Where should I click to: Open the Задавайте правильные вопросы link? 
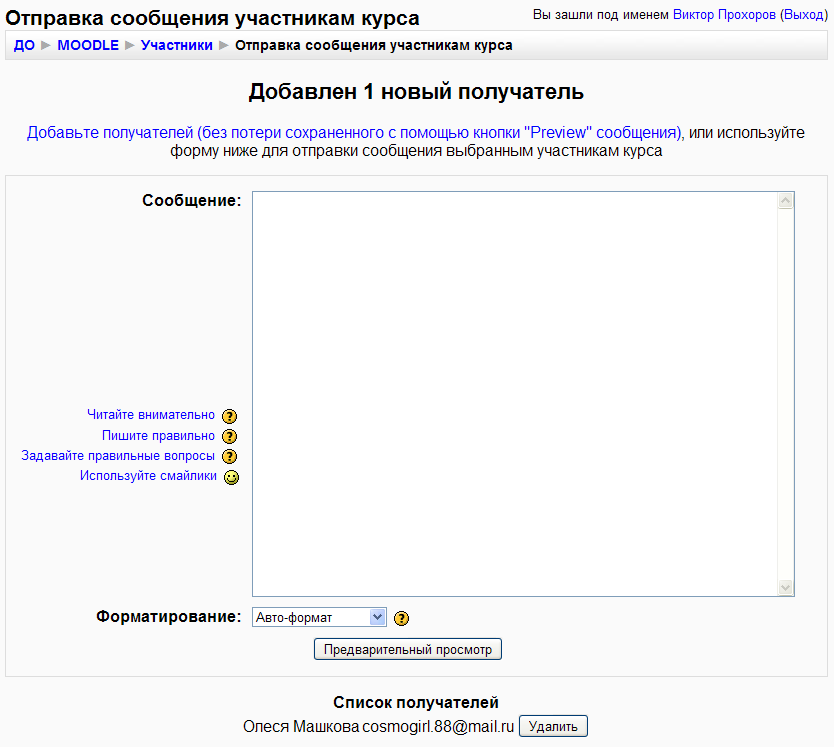point(118,455)
